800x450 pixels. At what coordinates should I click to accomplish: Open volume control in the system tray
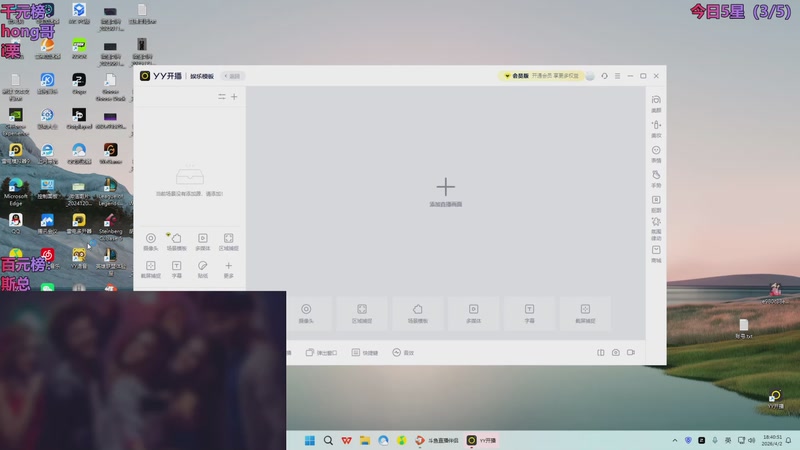coord(752,440)
